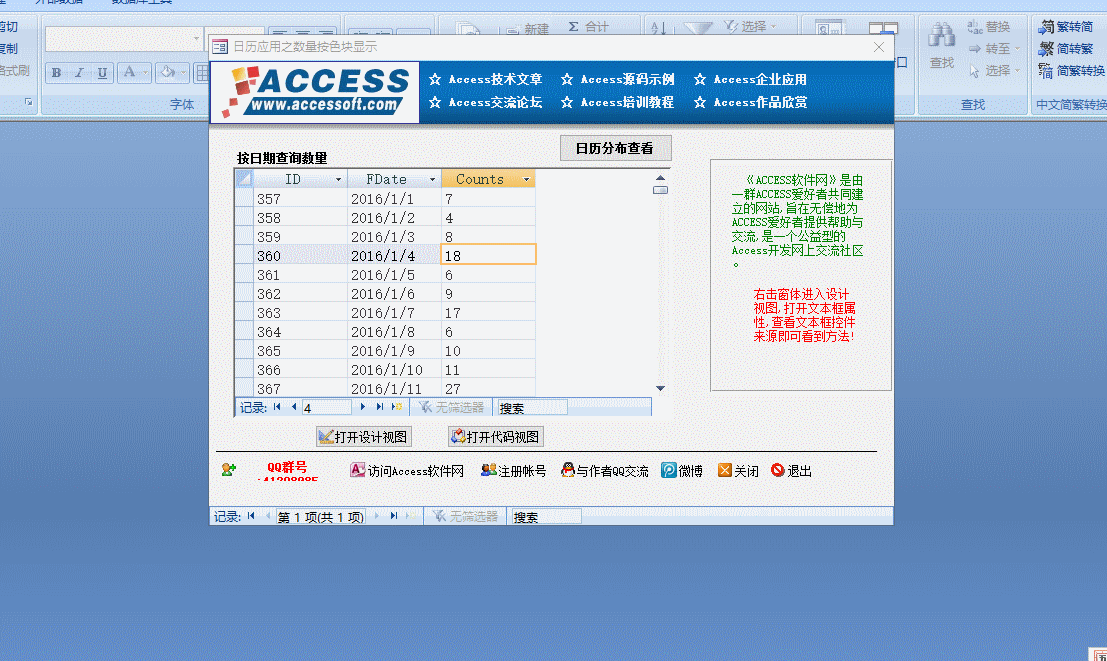1107x661 pixels.
Task: Click the subform 无筛选器 filter indicator
Action: [451, 407]
